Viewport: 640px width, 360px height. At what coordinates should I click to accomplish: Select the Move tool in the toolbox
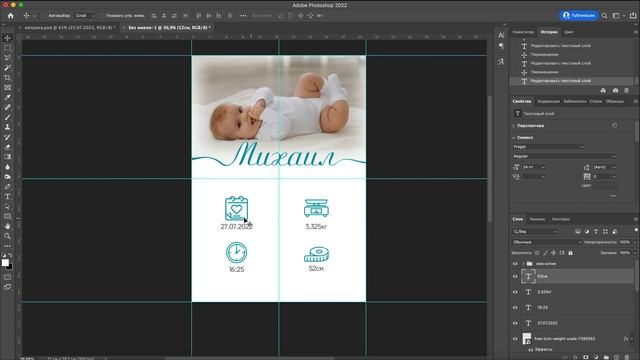pyautogui.click(x=7, y=38)
